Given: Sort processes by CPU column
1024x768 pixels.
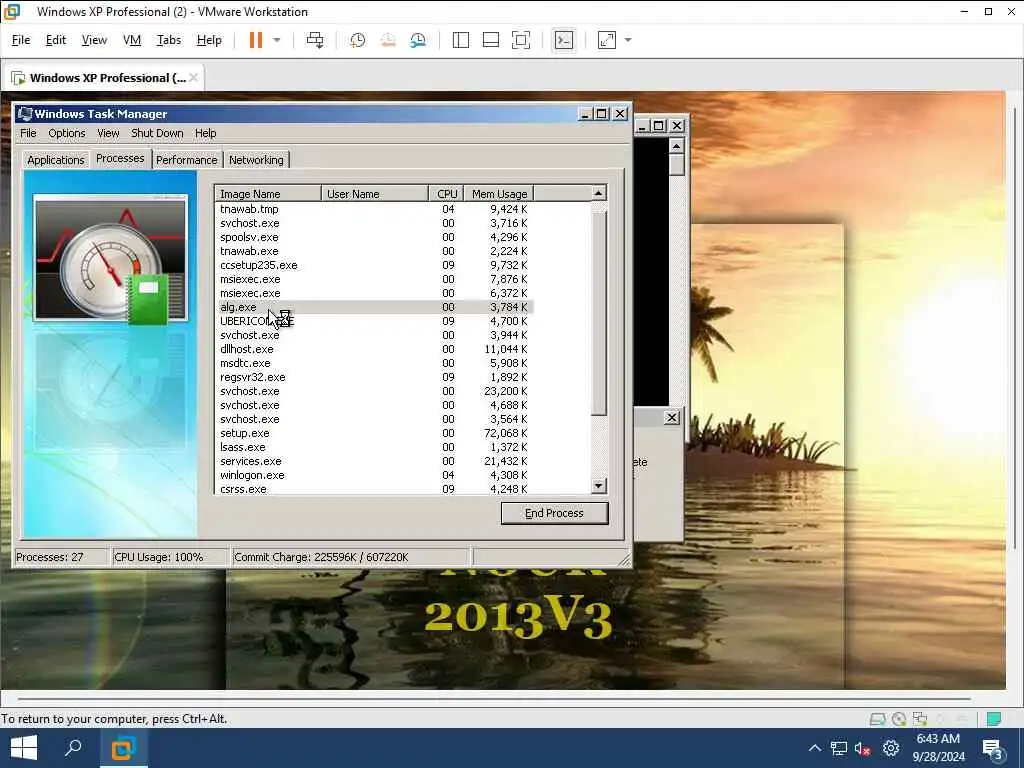Looking at the screenshot, I should [x=446, y=194].
